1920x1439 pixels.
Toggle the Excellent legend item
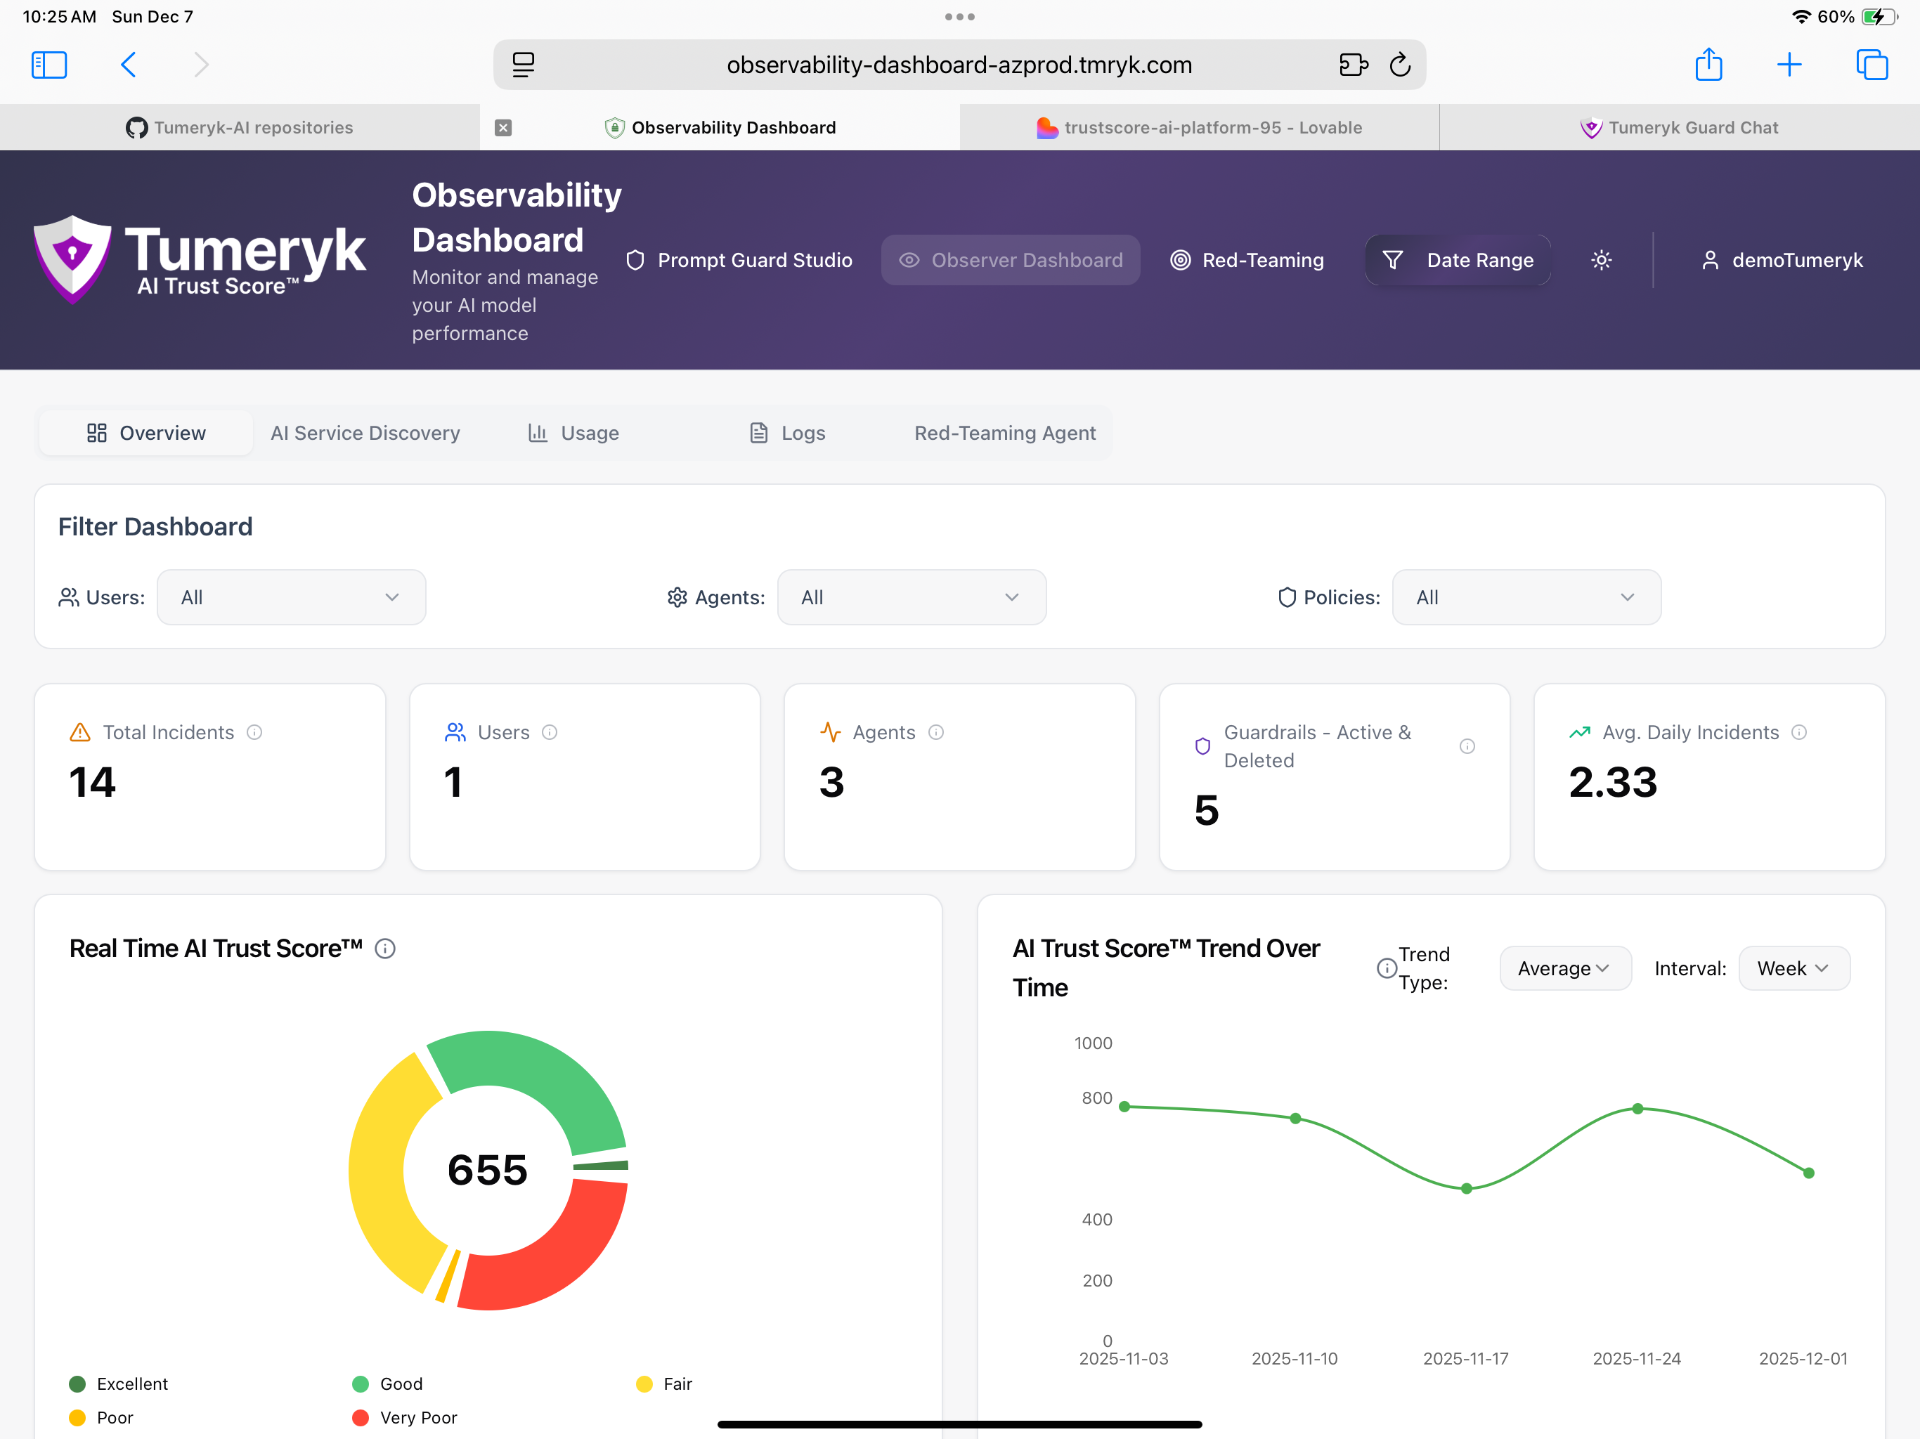(118, 1384)
